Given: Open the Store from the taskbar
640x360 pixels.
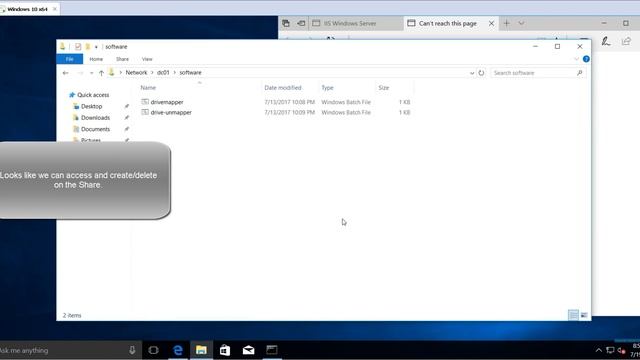Looking at the screenshot, I should coord(224,350).
